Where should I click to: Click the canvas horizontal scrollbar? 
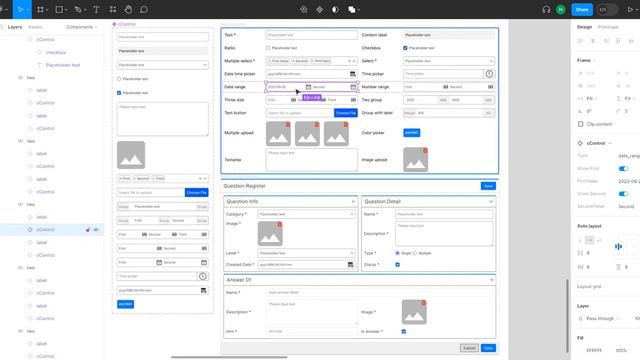pos(229,357)
